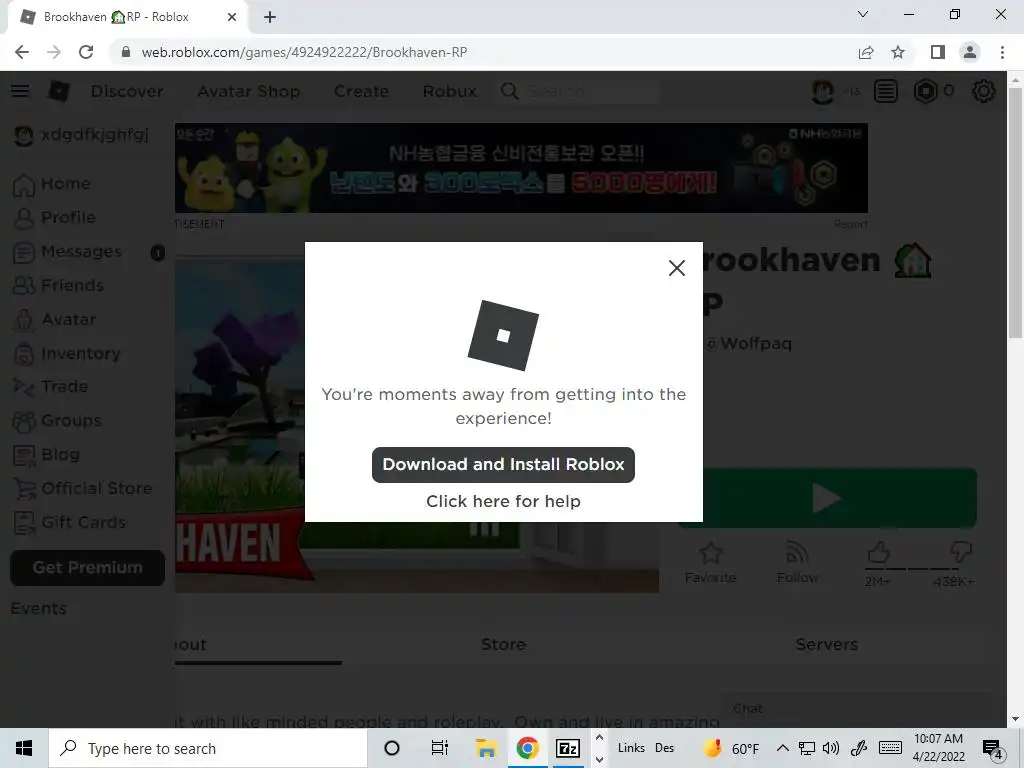Go to Home in the sidebar
Screen dimensions: 1024x768
[x=52, y=184]
